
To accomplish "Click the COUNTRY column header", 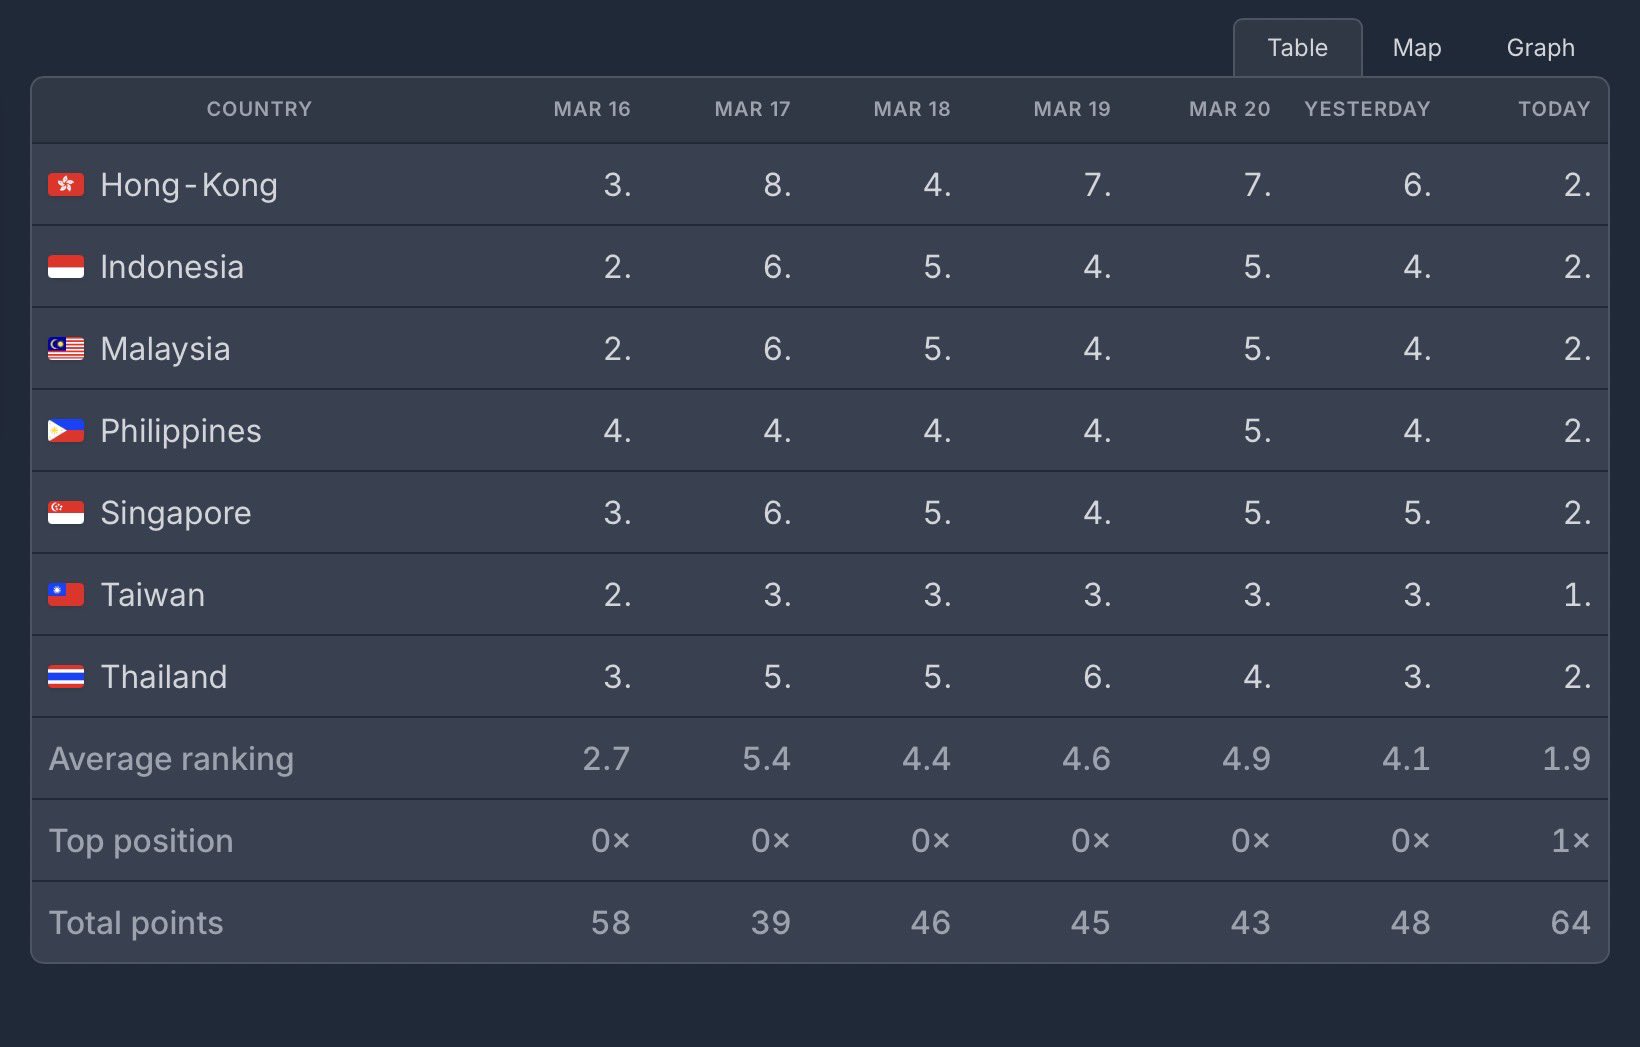I will click(x=259, y=109).
